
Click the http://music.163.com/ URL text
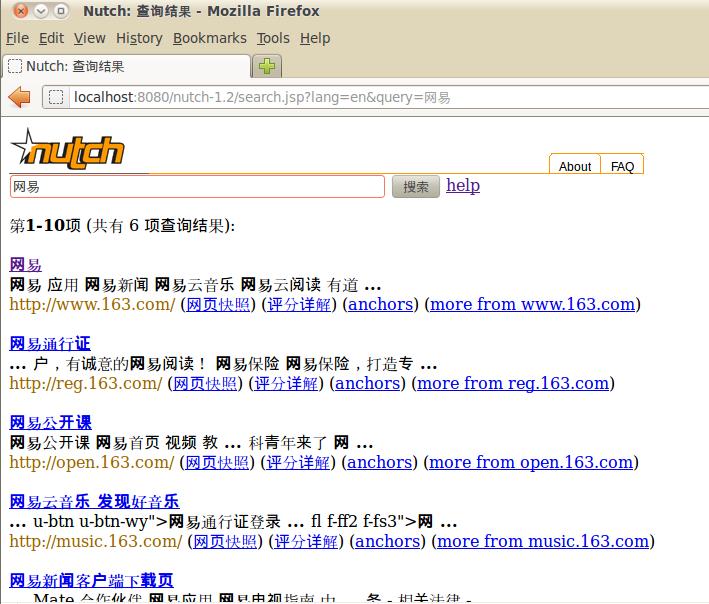click(x=95, y=541)
